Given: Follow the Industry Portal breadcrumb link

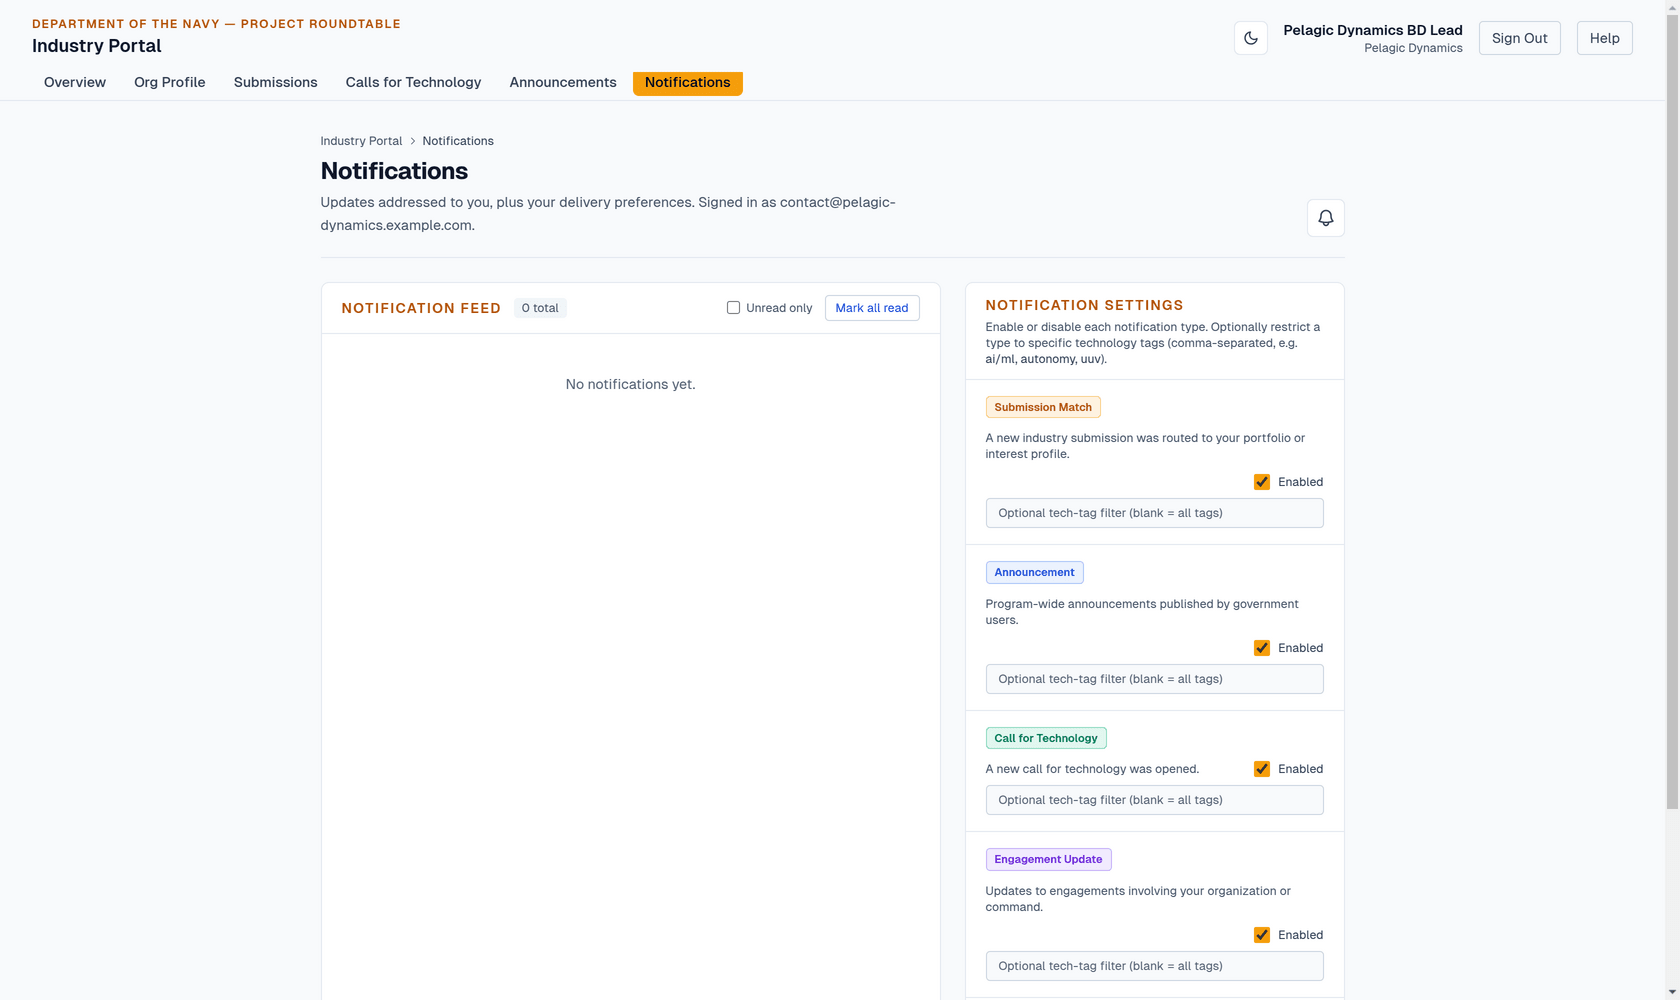Looking at the screenshot, I should tap(361, 141).
